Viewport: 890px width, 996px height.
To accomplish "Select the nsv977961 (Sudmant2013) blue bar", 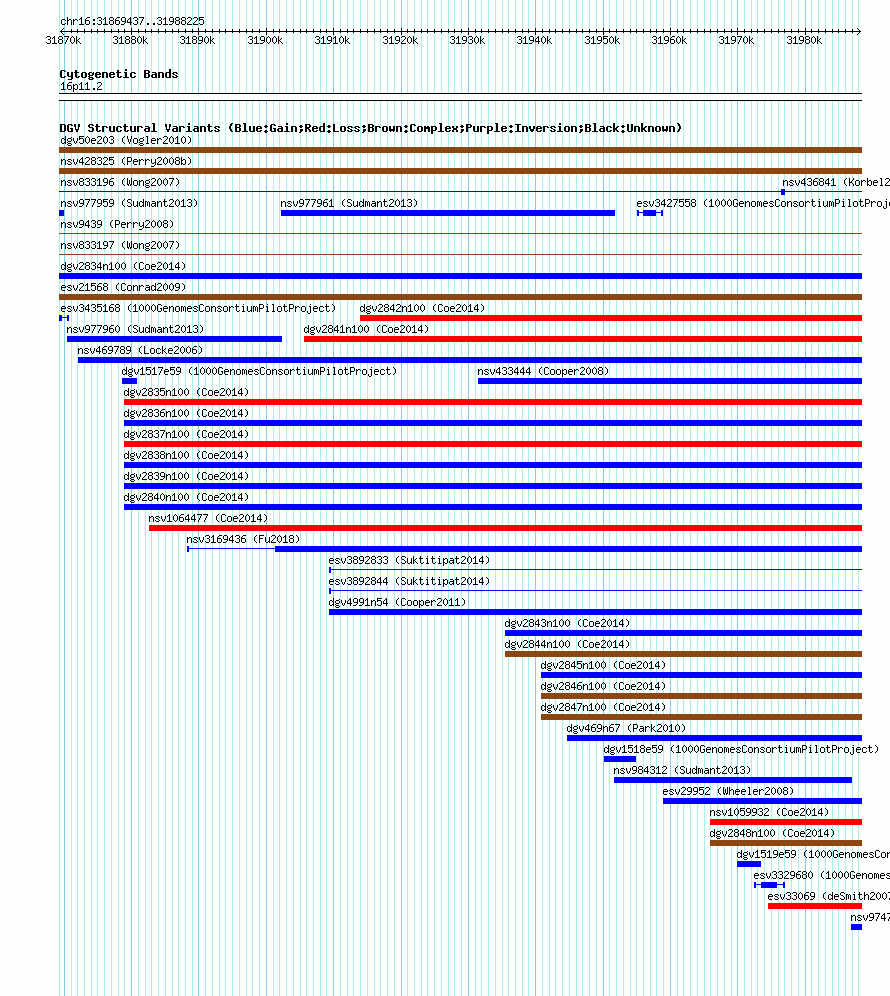I will pyautogui.click(x=448, y=213).
